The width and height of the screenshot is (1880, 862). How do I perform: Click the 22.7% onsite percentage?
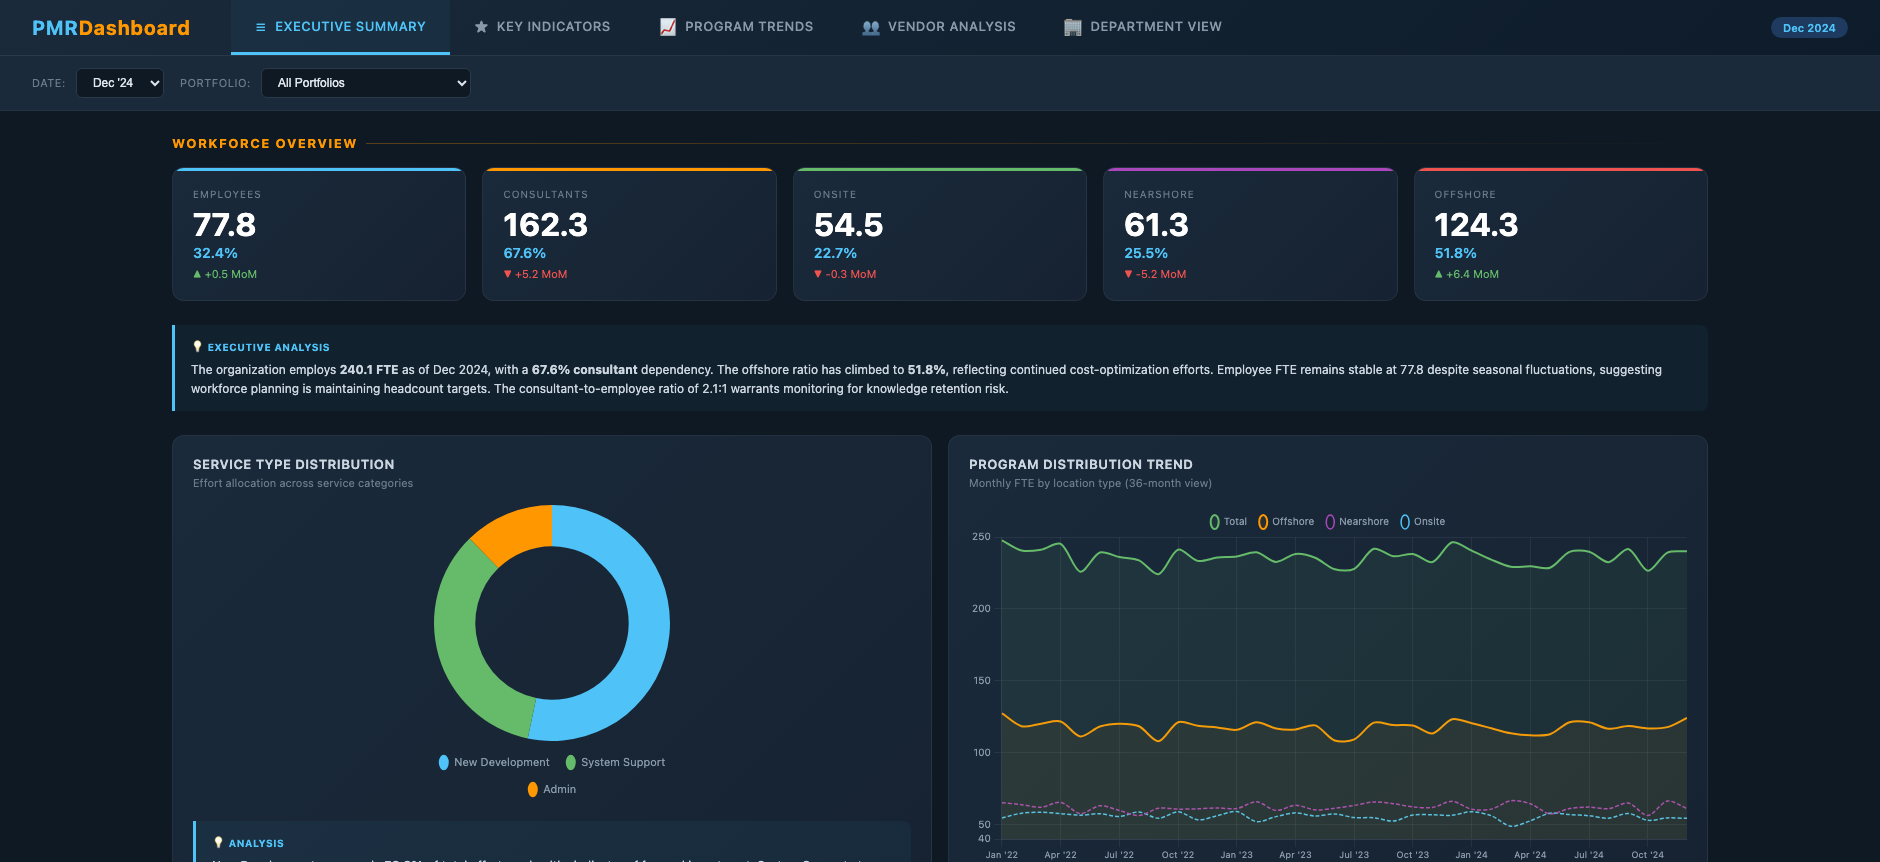[x=835, y=253]
